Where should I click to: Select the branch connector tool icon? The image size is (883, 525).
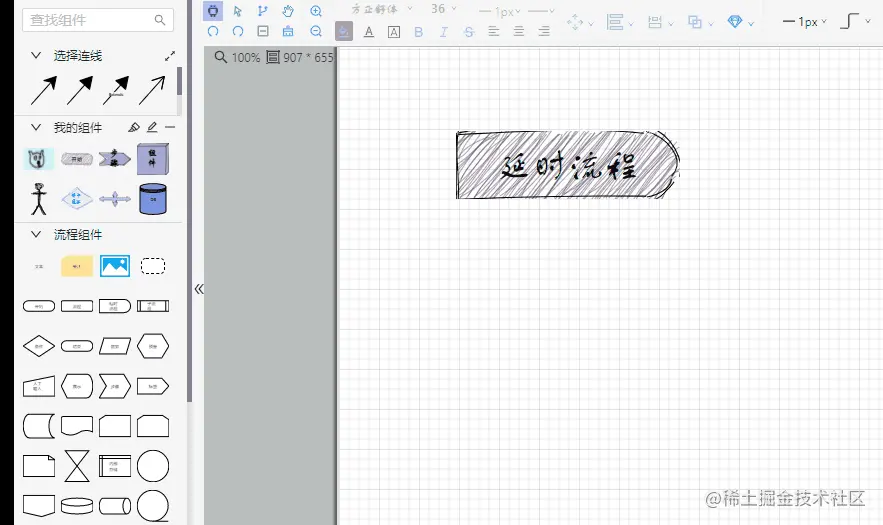262,11
